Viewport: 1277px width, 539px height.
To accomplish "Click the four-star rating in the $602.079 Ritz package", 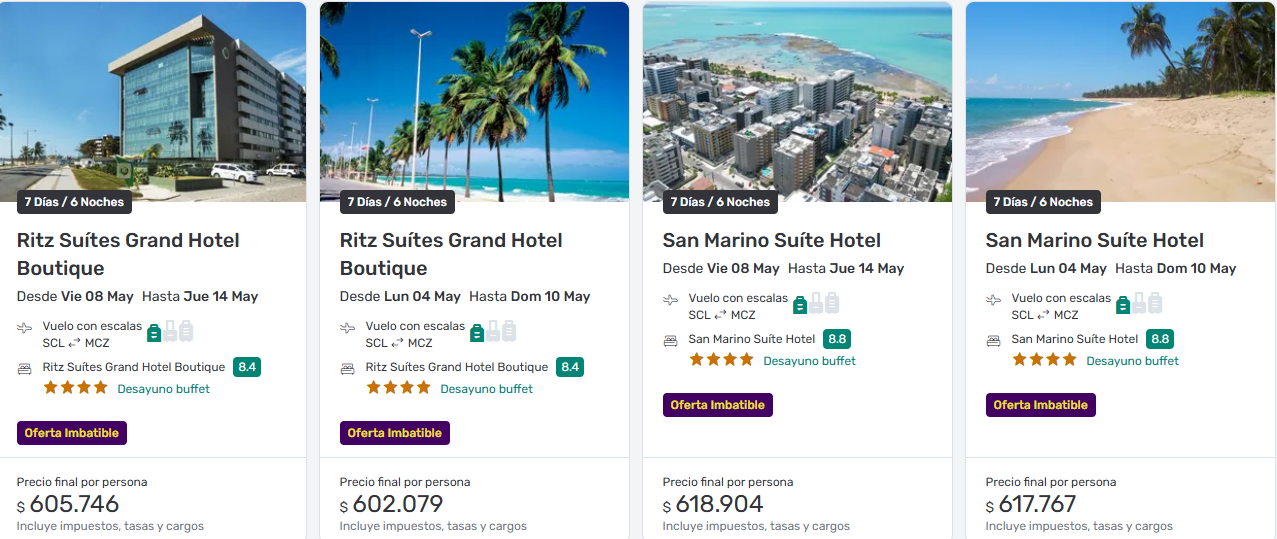I will tap(398, 388).
